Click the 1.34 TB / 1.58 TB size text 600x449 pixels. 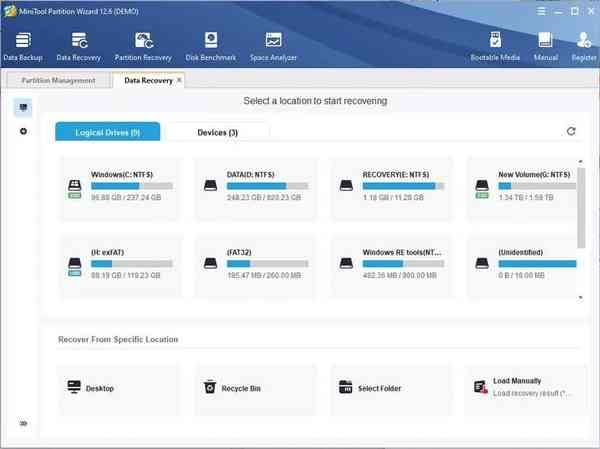point(526,198)
